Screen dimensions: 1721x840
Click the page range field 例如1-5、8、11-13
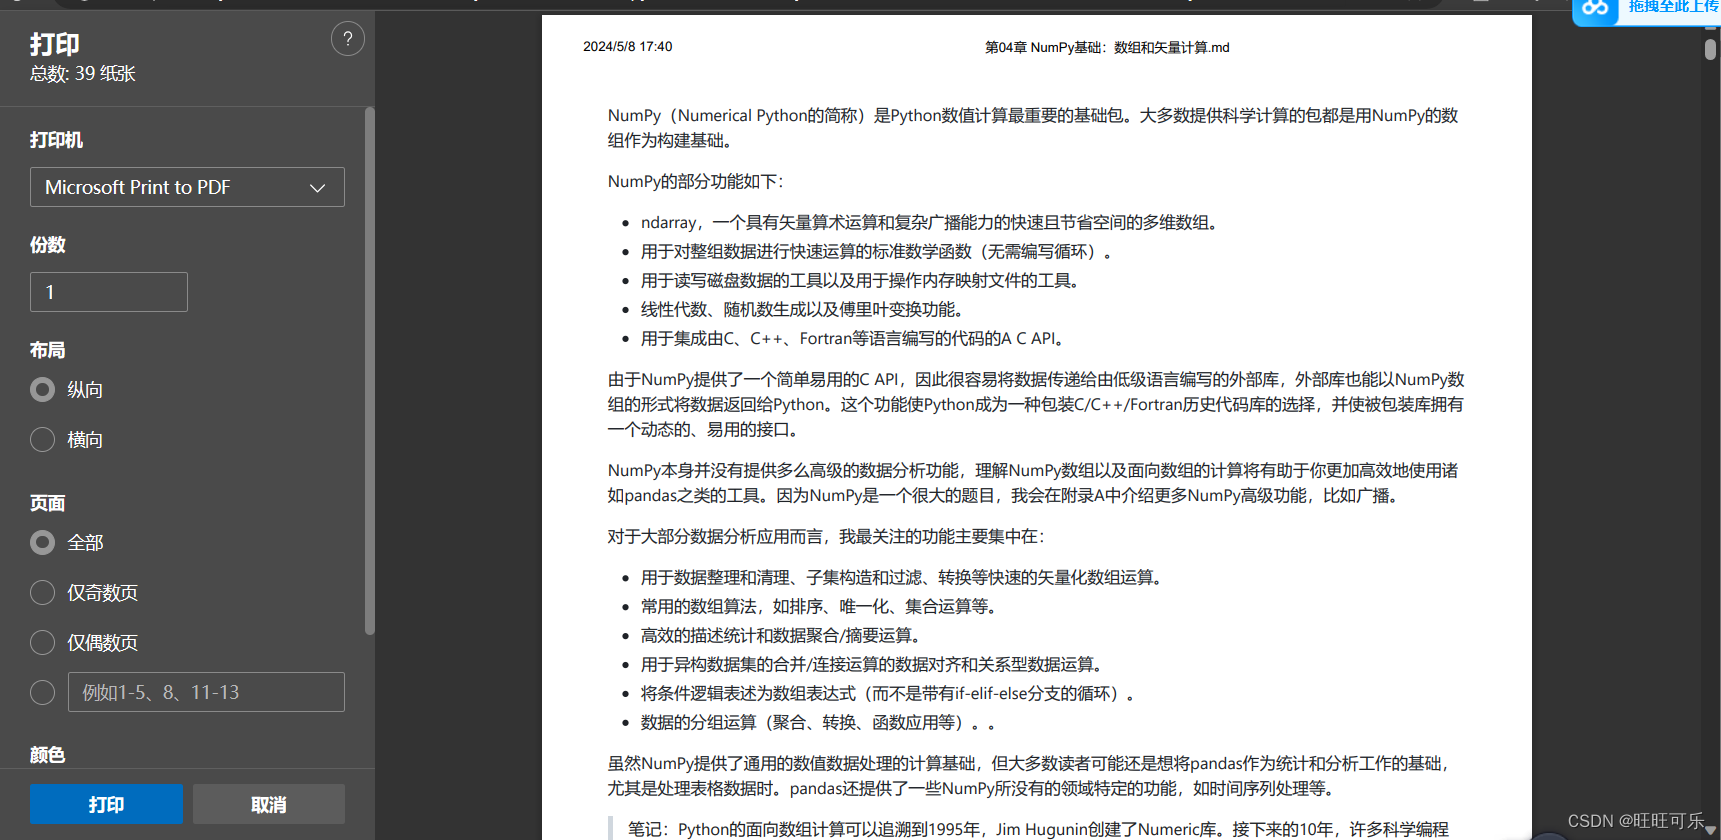206,692
